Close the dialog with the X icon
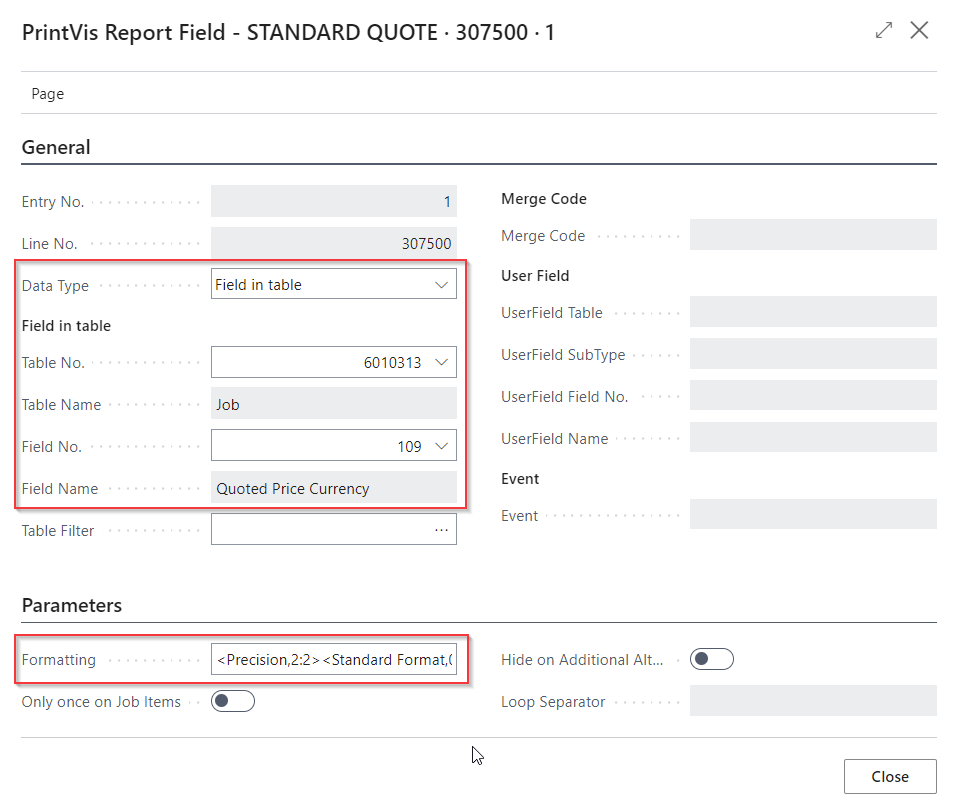The width and height of the screenshot is (961, 809). tap(919, 31)
